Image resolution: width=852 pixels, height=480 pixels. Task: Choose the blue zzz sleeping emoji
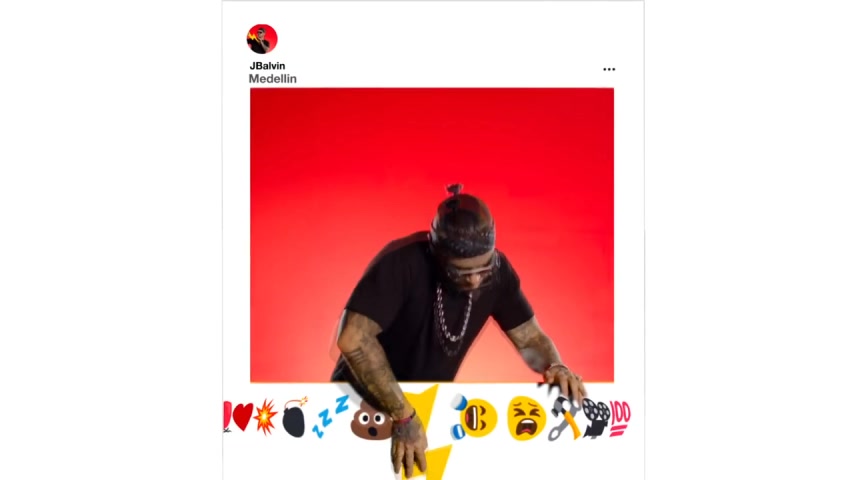[330, 416]
